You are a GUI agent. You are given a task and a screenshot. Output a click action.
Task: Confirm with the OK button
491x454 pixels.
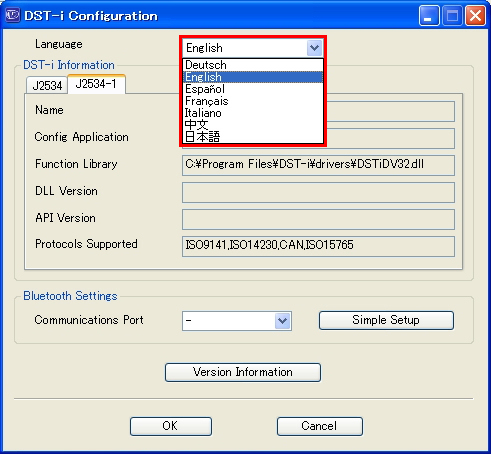[171, 426]
